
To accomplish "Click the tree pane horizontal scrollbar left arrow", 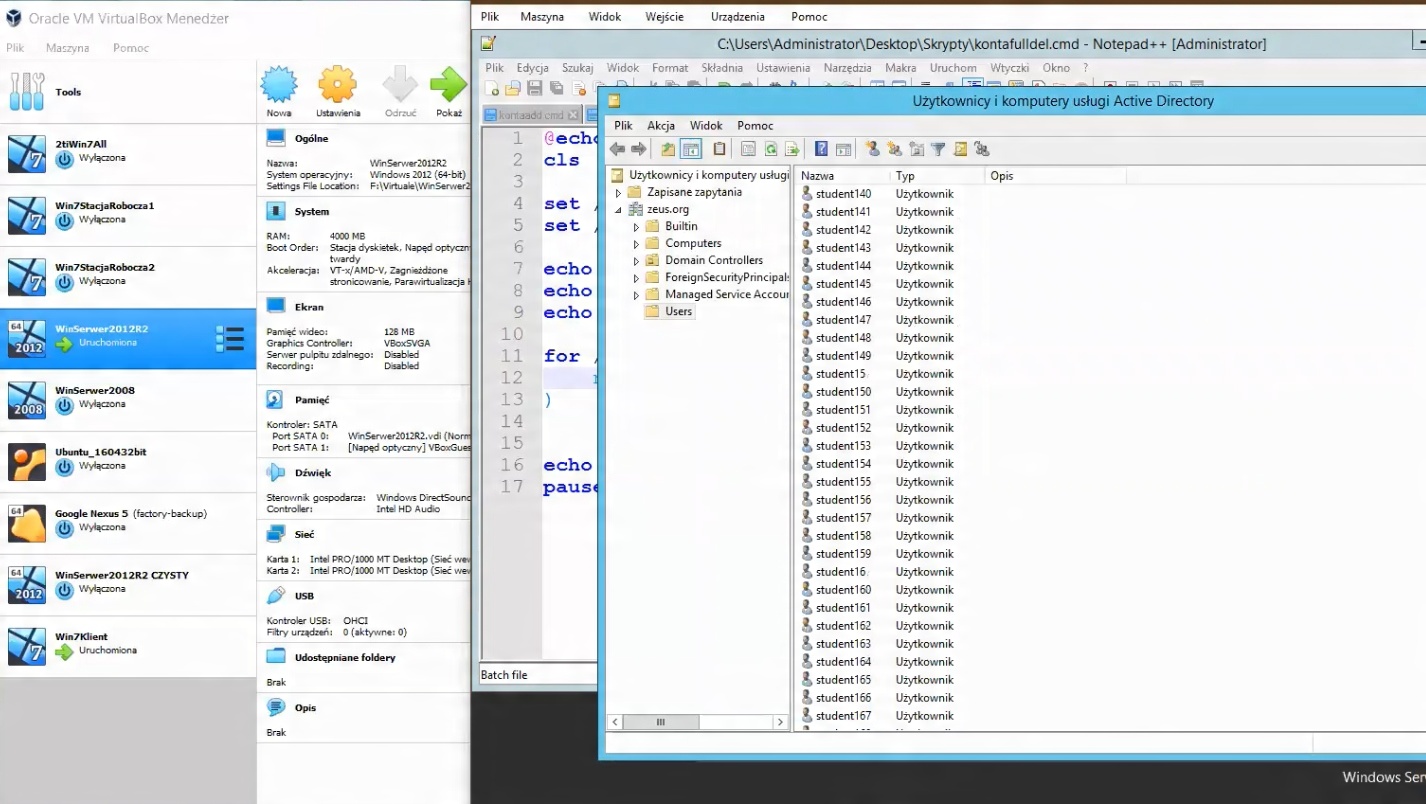I will (616, 722).
